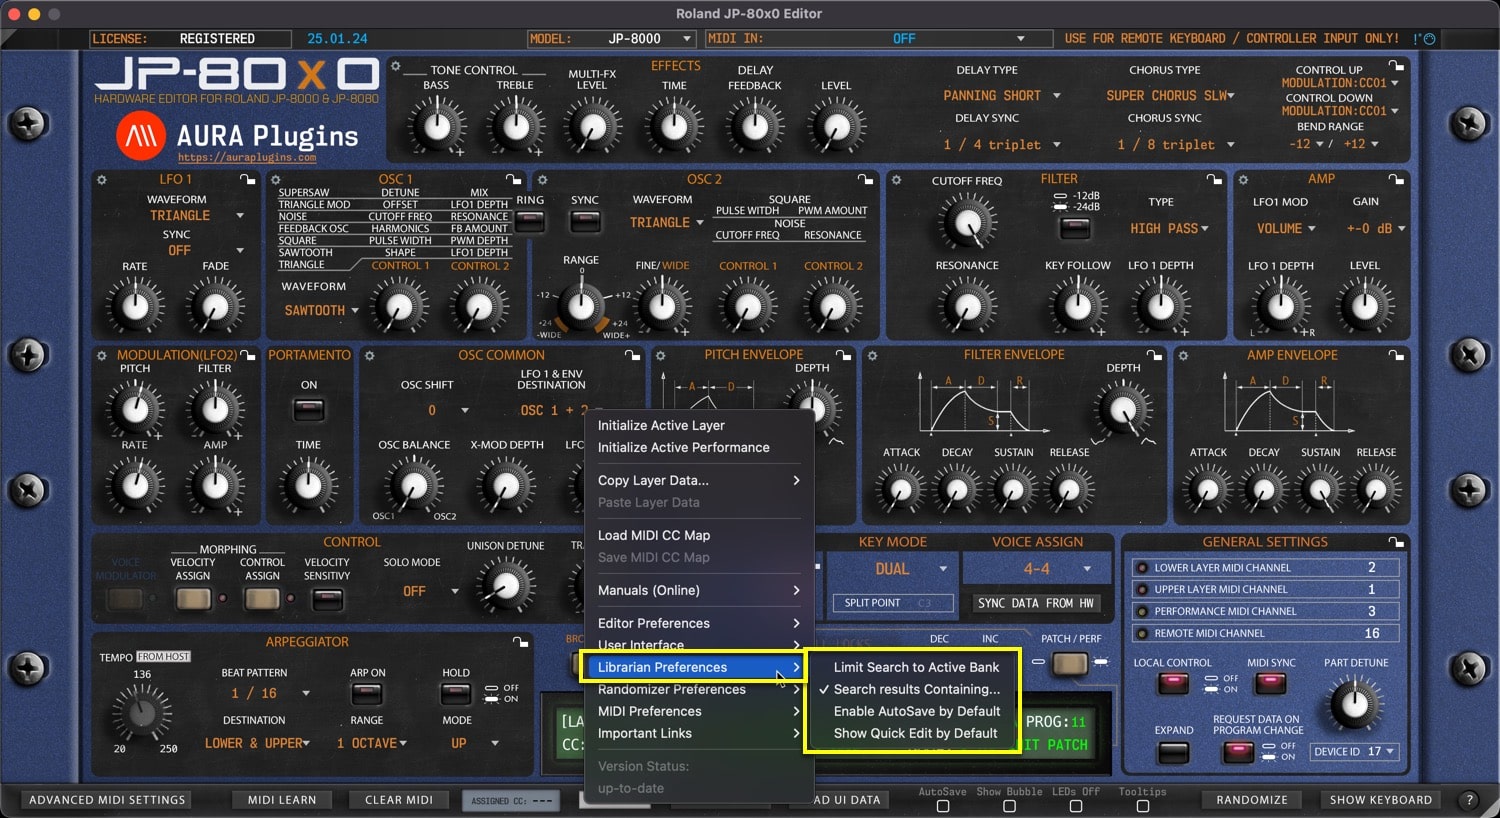Screen dimensions: 1500x818
Task: Click the Filter Envelope gear icon
Action: coord(872,356)
